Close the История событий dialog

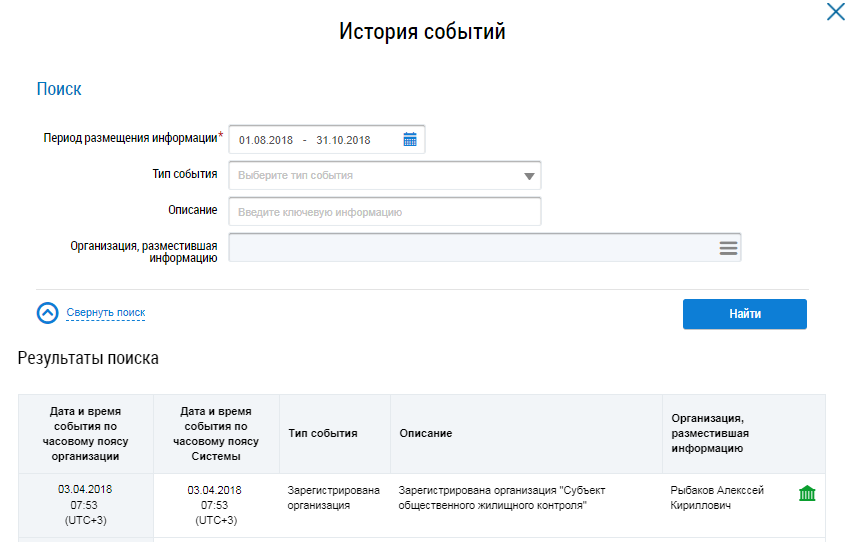pyautogui.click(x=835, y=13)
